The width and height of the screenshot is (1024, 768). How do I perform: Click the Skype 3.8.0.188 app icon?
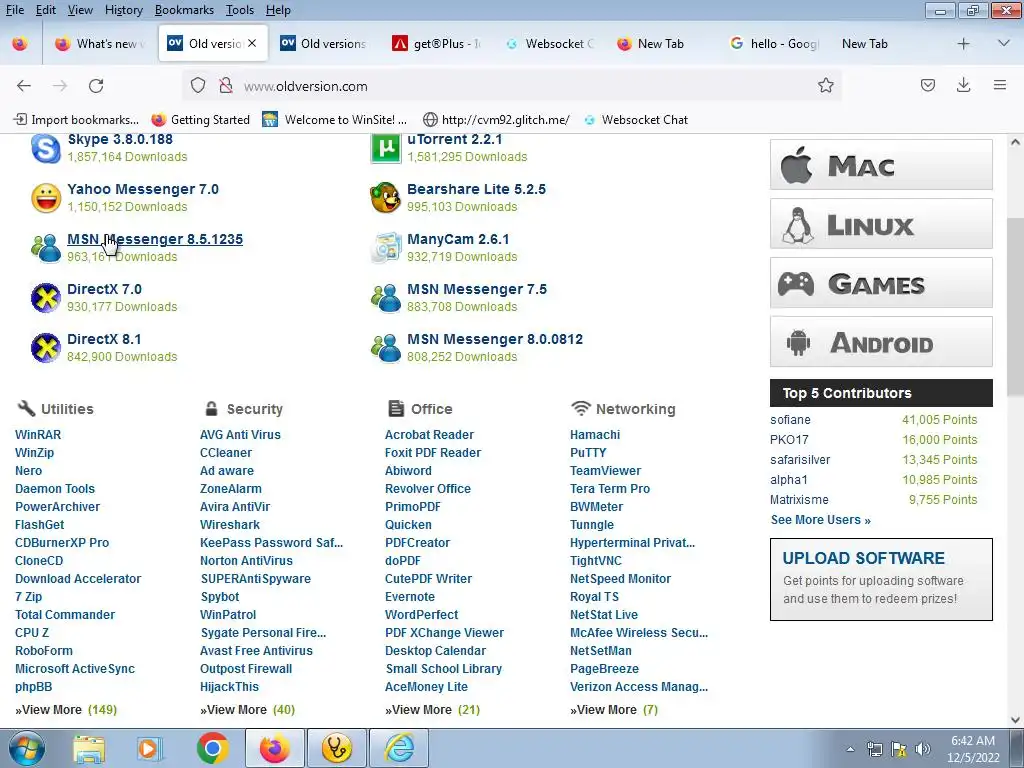point(46,149)
